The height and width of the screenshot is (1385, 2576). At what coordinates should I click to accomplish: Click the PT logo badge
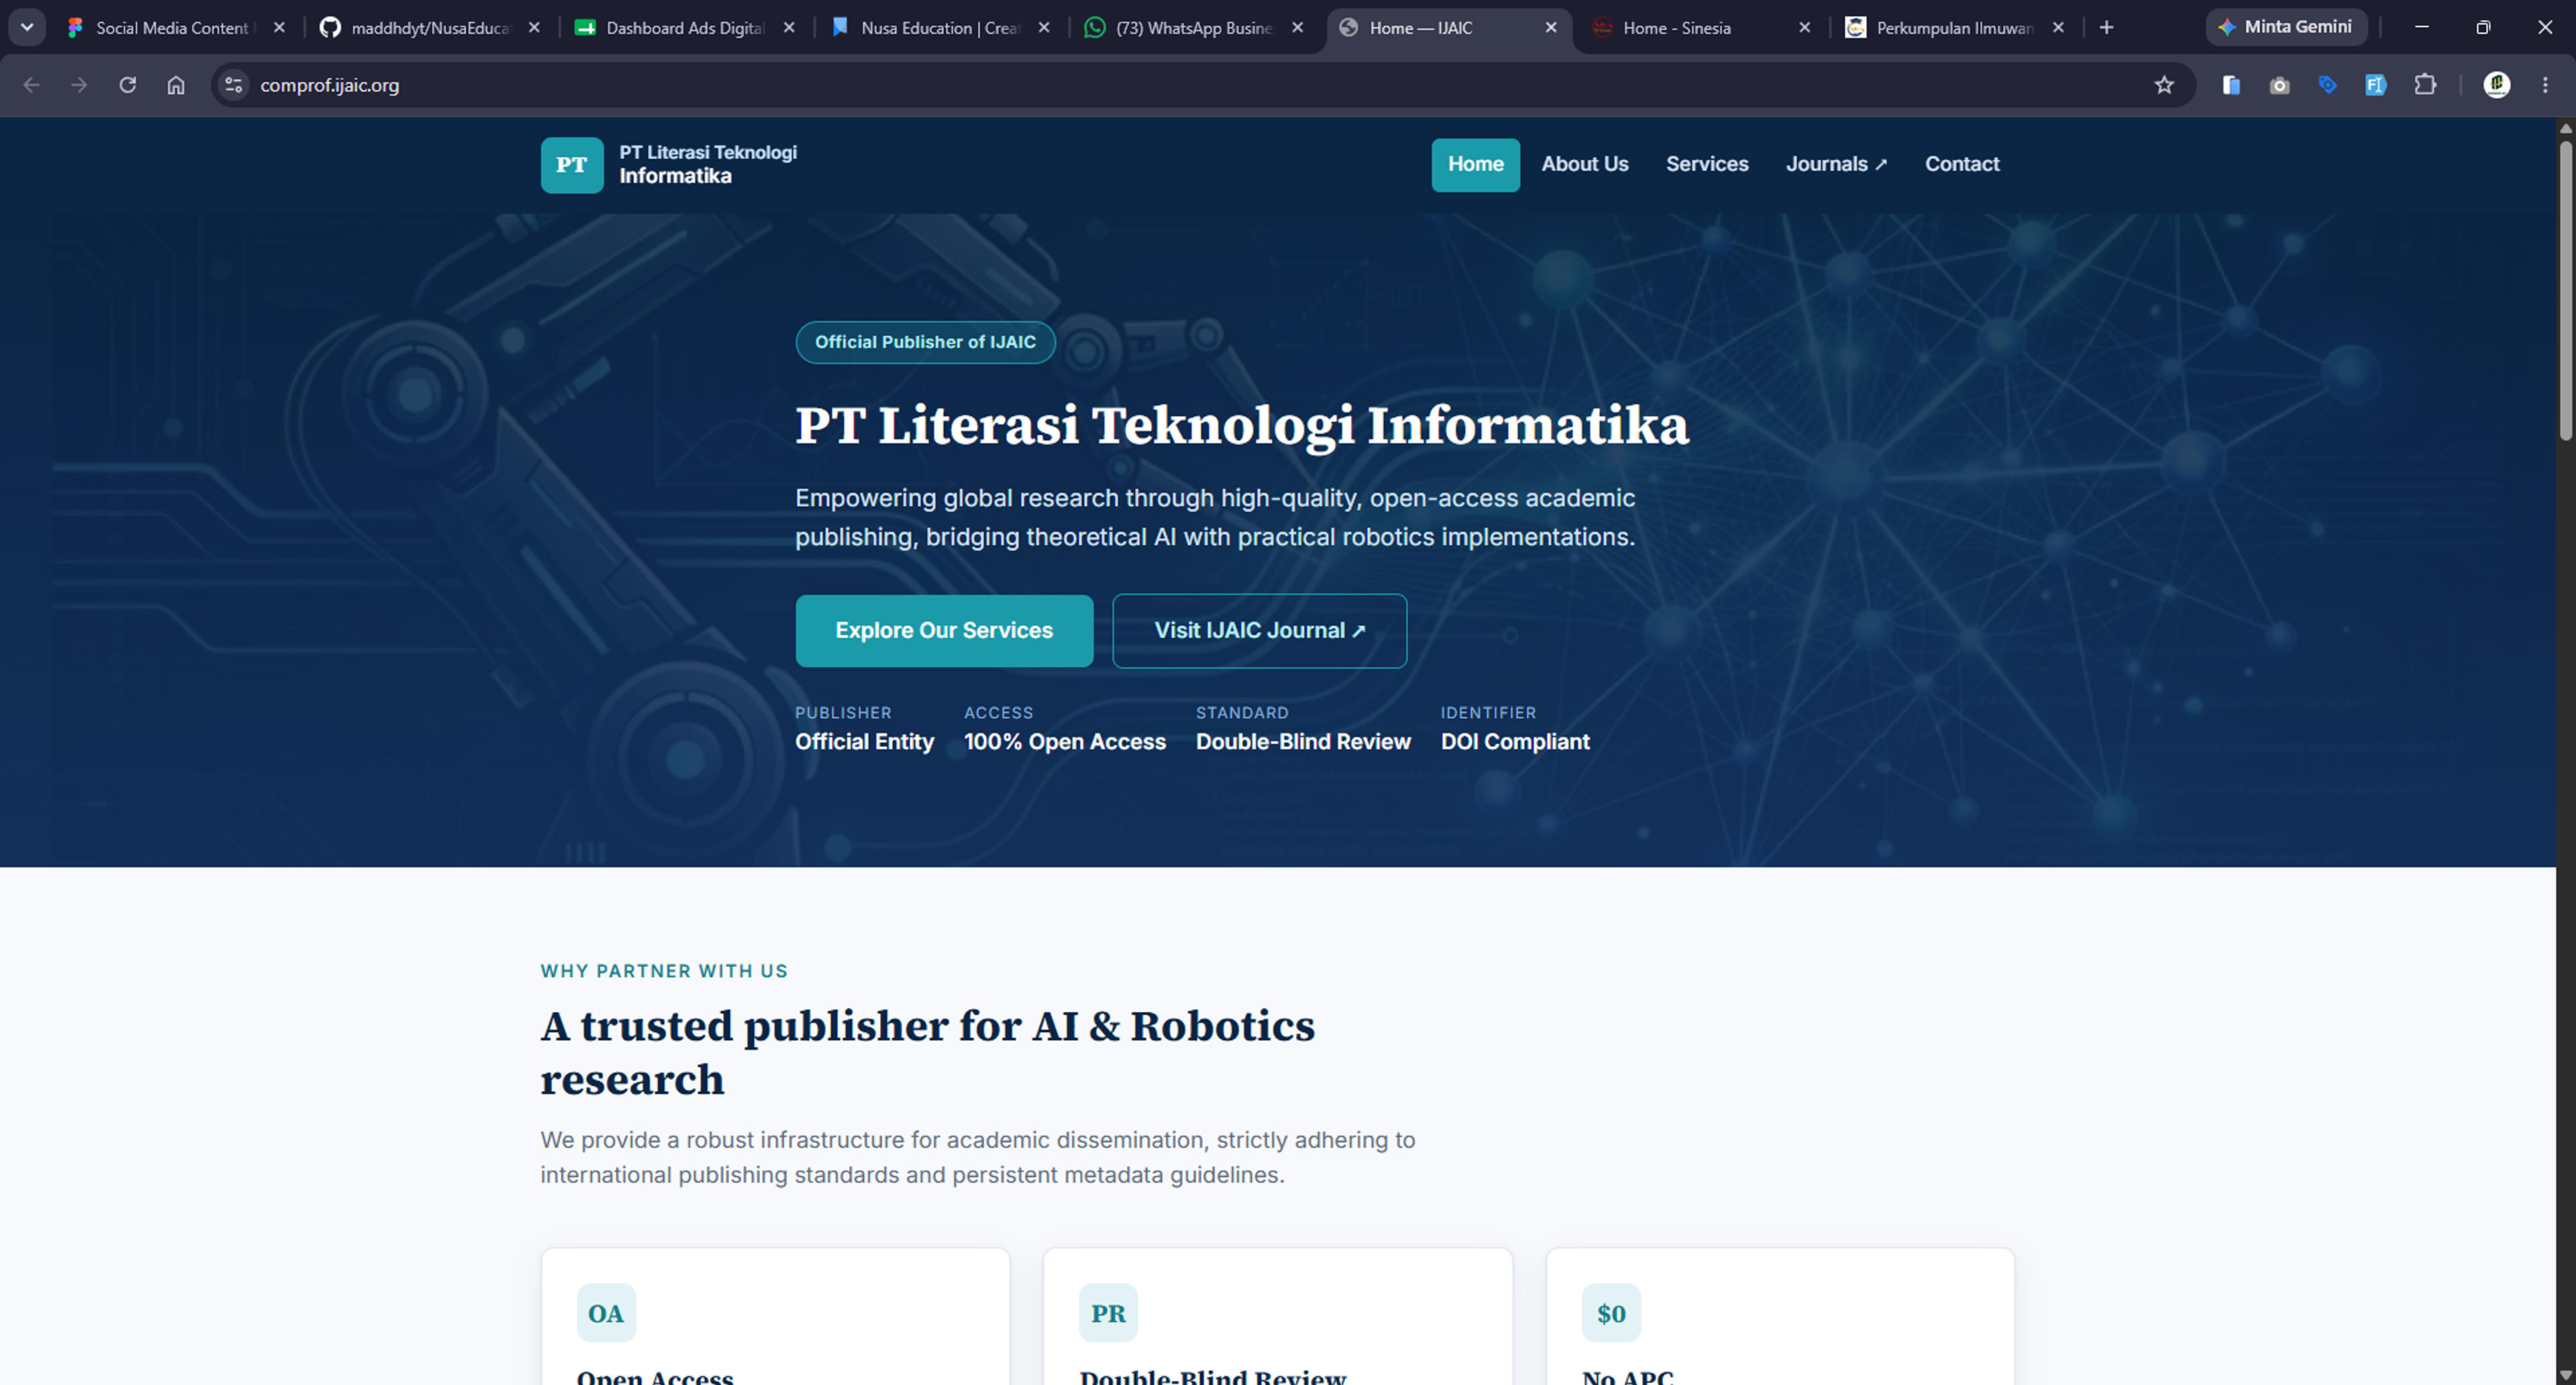pos(572,165)
